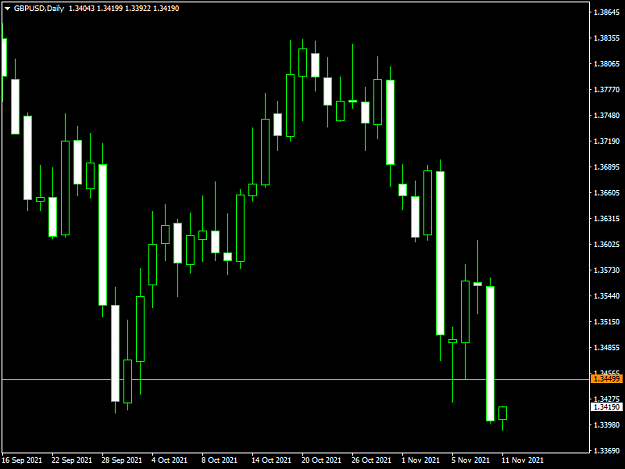Click the 11 Nov 2021 date label
The height and width of the screenshot is (469, 625).
click(x=522, y=460)
